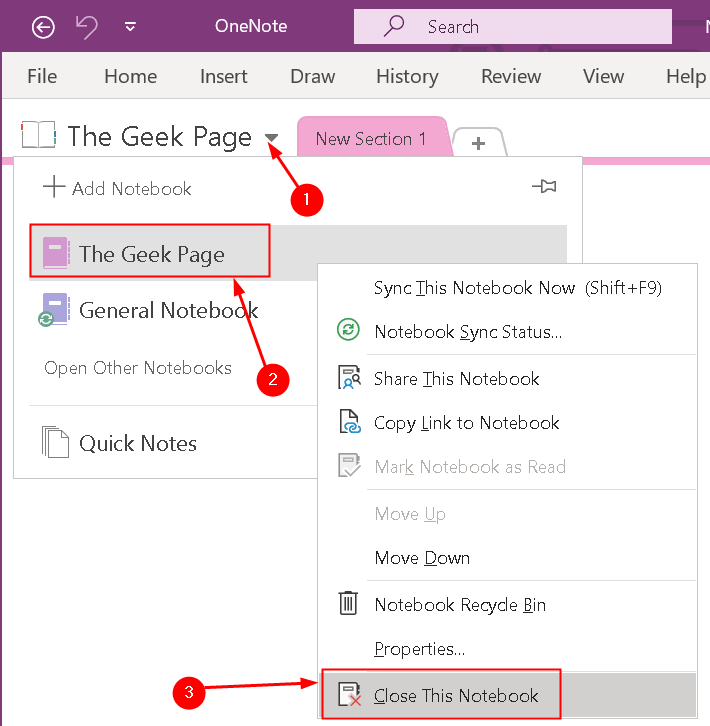Open the Customize Quick Access Toolbar dropdown
This screenshot has height=726, width=710.
pos(131,27)
